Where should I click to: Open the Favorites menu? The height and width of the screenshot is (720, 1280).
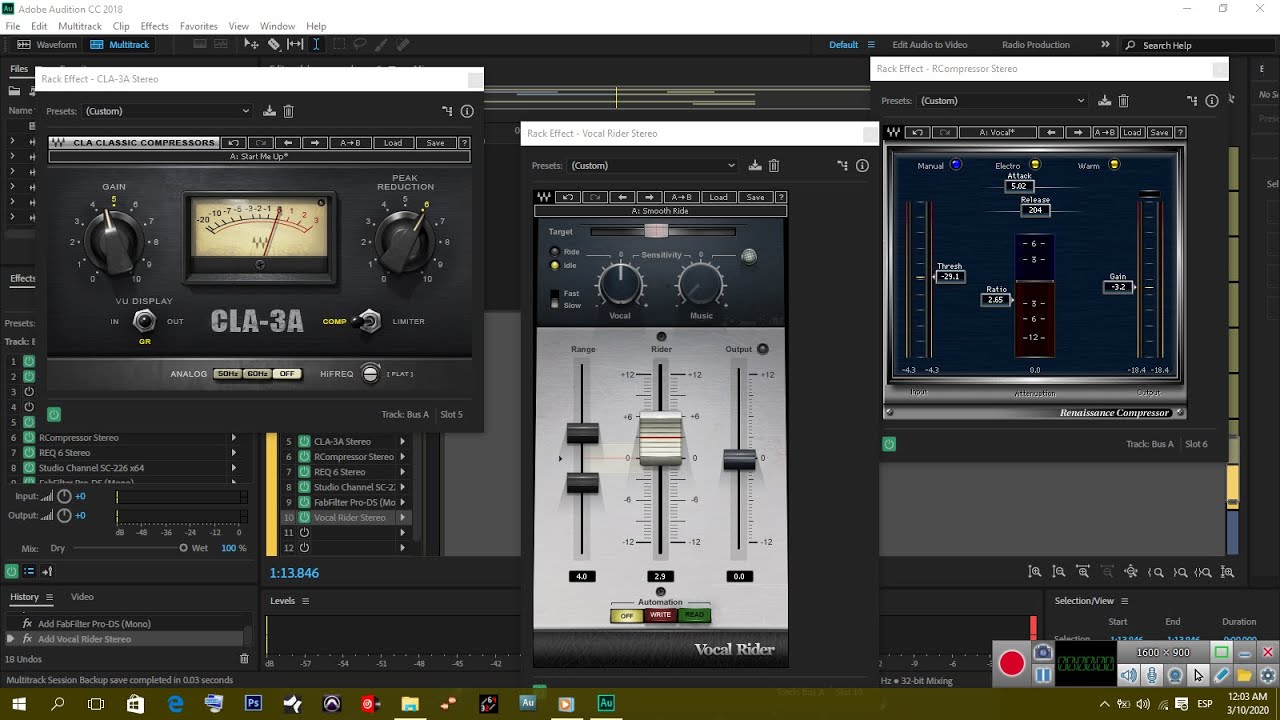(x=199, y=26)
